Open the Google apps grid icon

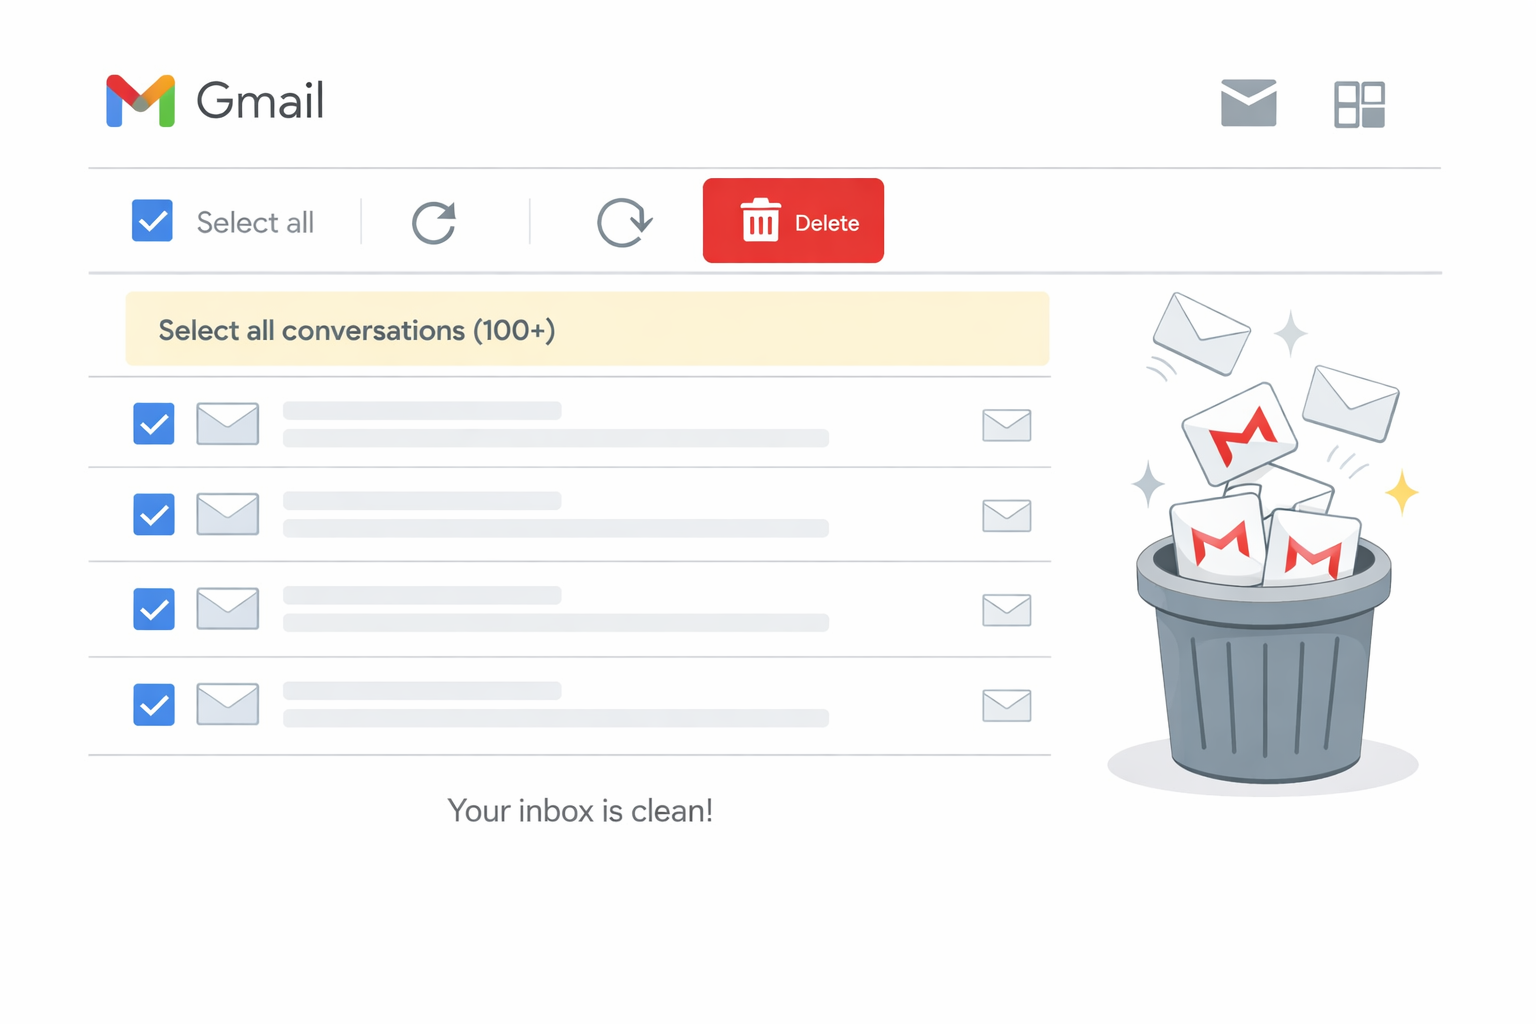click(x=1360, y=103)
